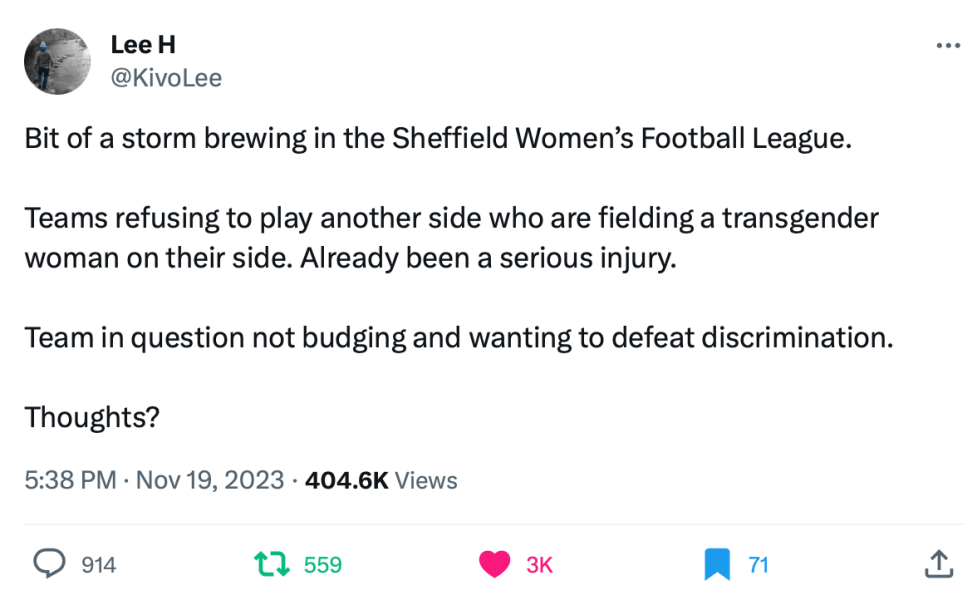Screen dimensions: 977x600
Task: Open the share menu via upload icon
Action: tap(941, 564)
